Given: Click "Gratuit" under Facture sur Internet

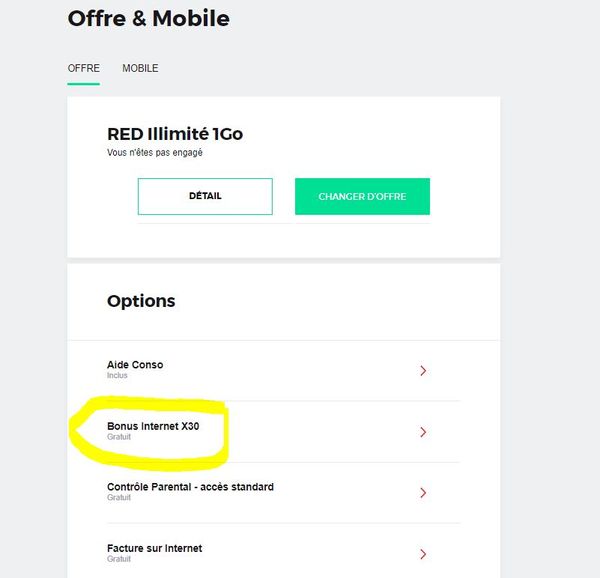Looking at the screenshot, I should 119,559.
